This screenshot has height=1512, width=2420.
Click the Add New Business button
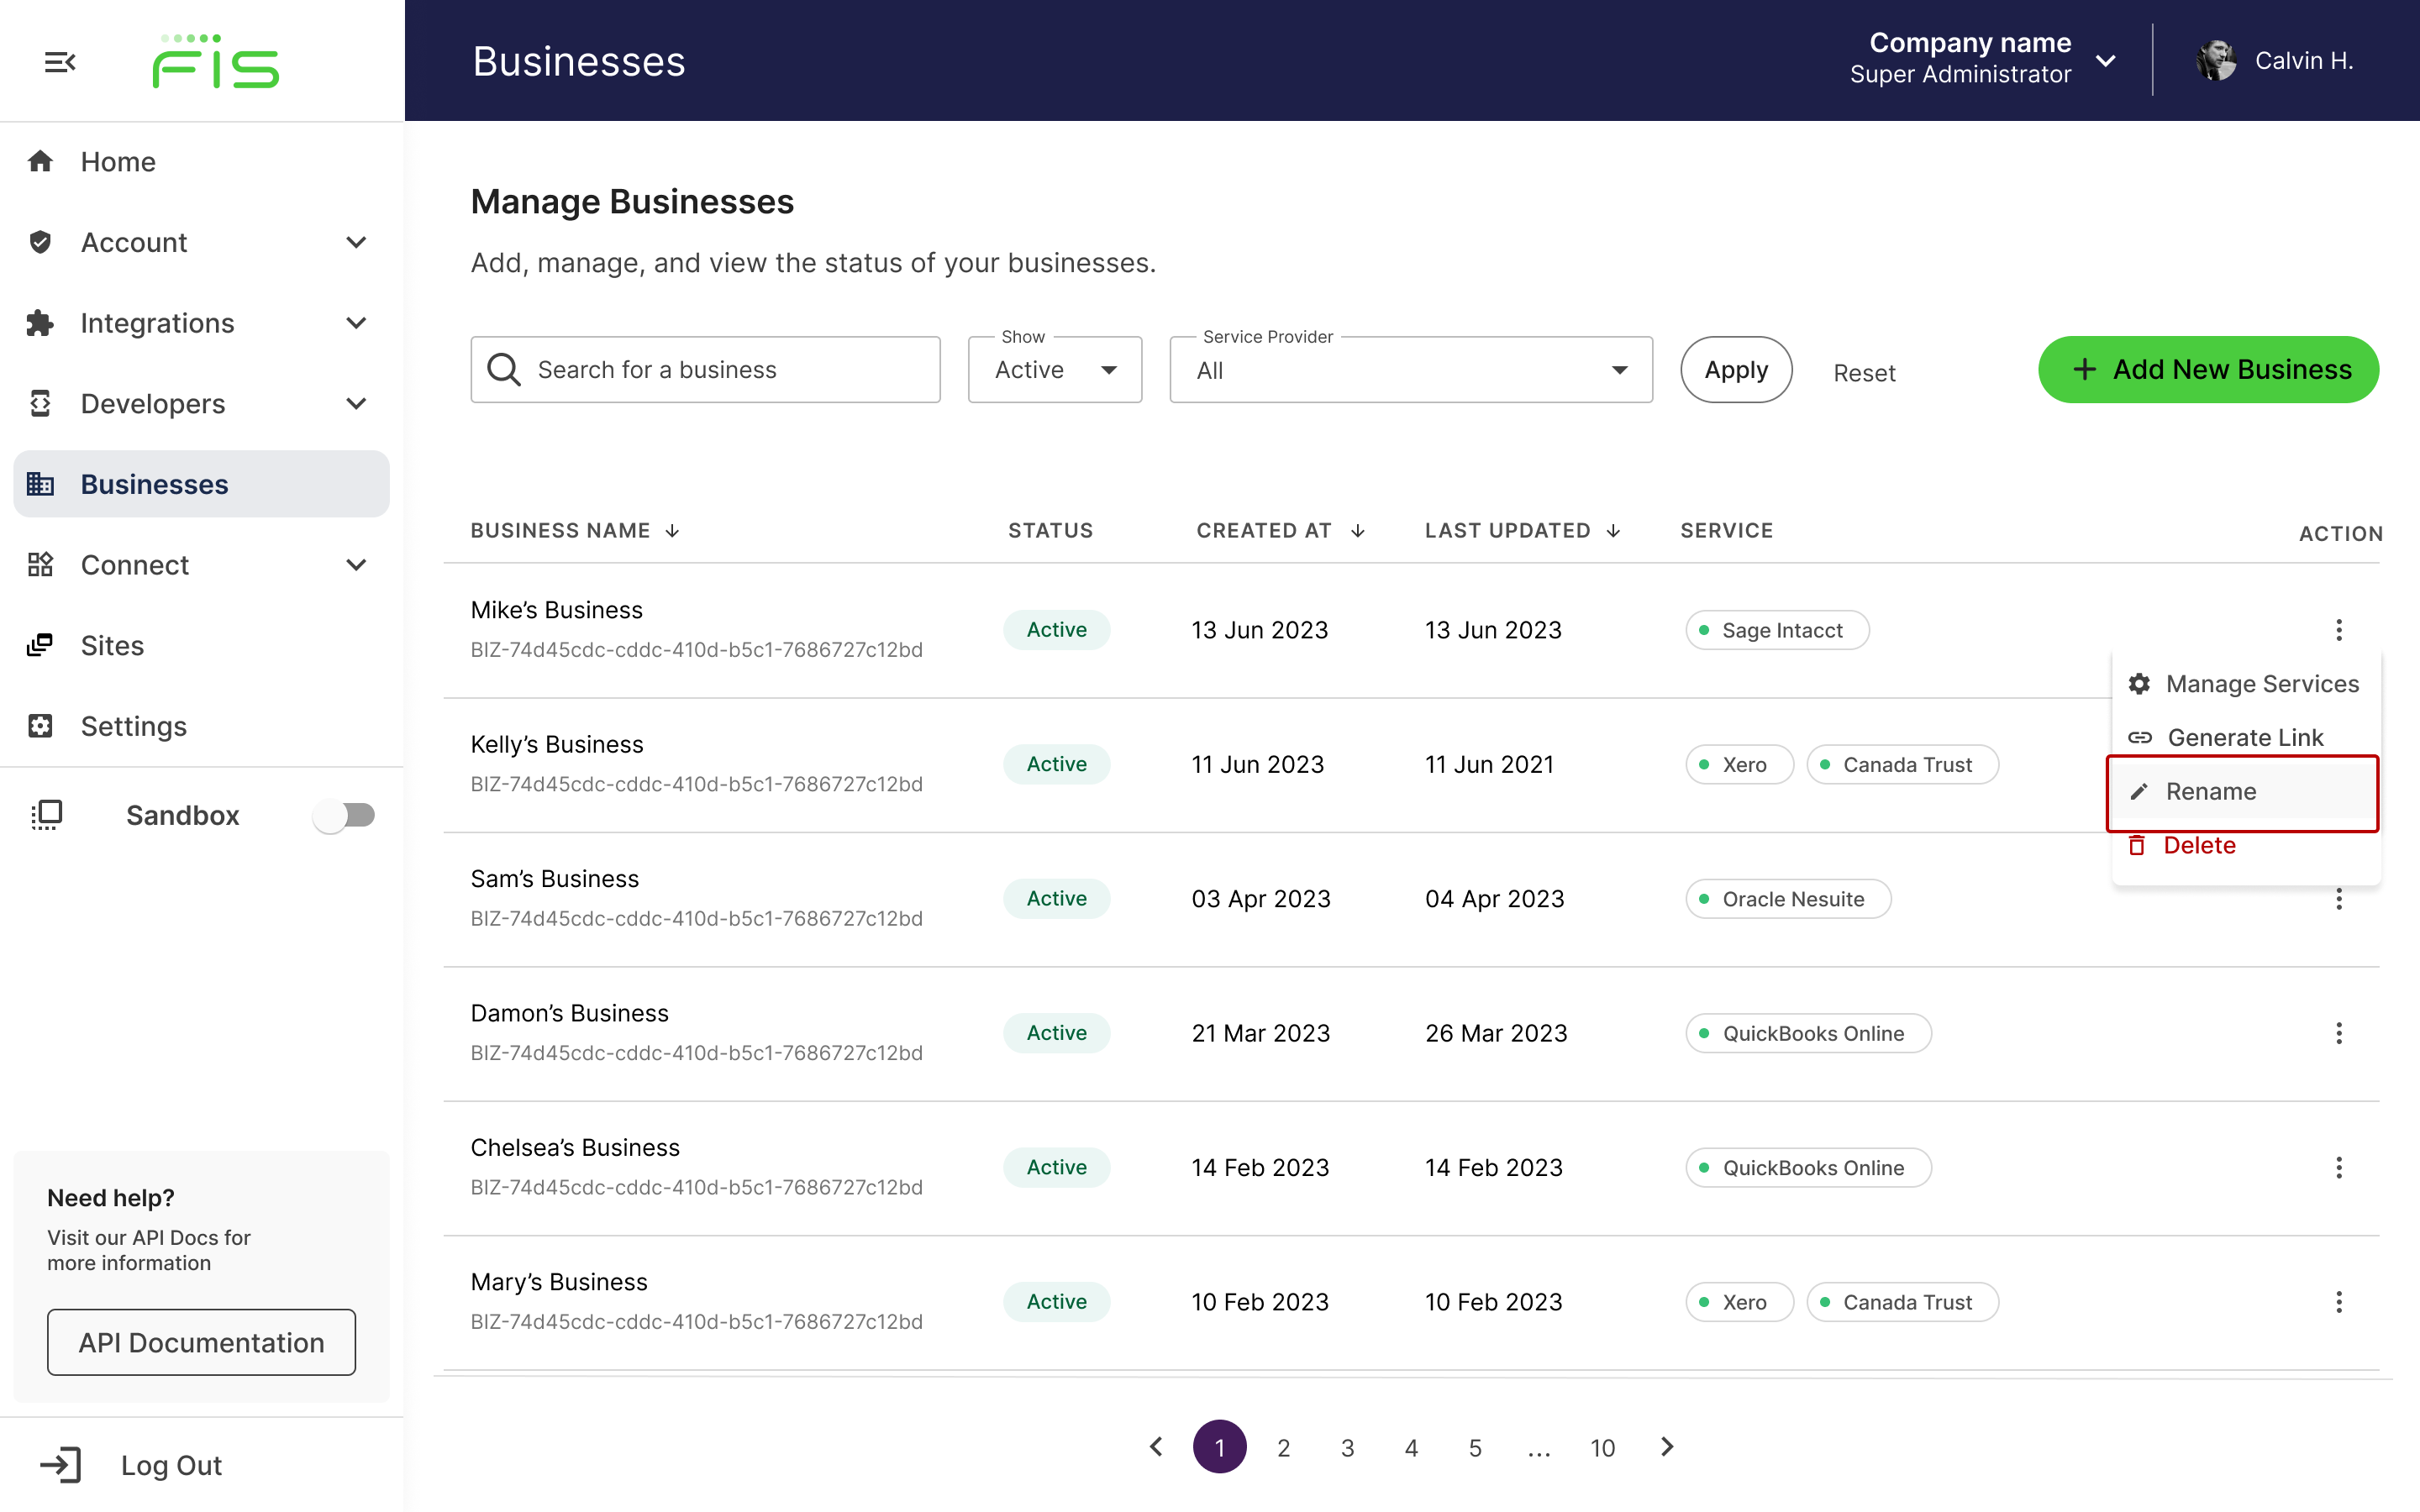(2209, 370)
